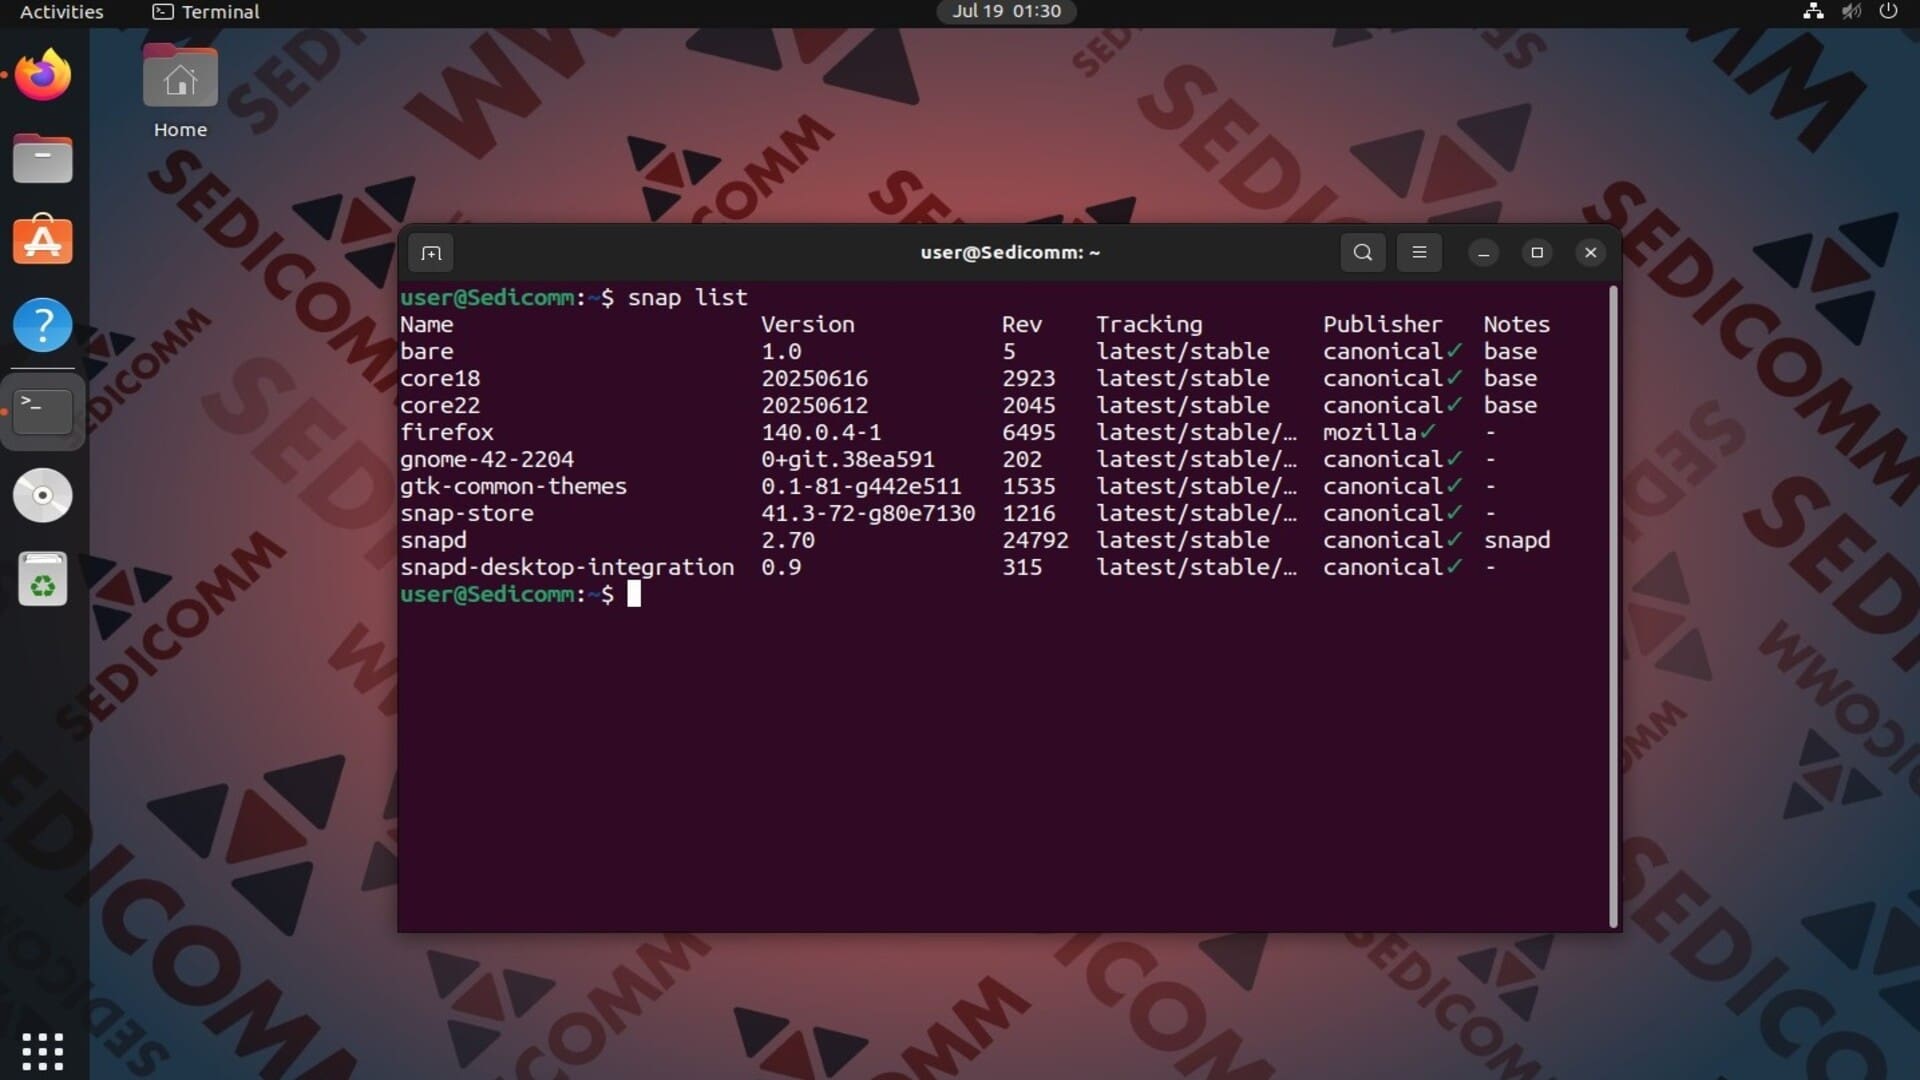Viewport: 1920px width, 1080px height.
Task: Click version '2.70' of snapd
Action: (787, 541)
